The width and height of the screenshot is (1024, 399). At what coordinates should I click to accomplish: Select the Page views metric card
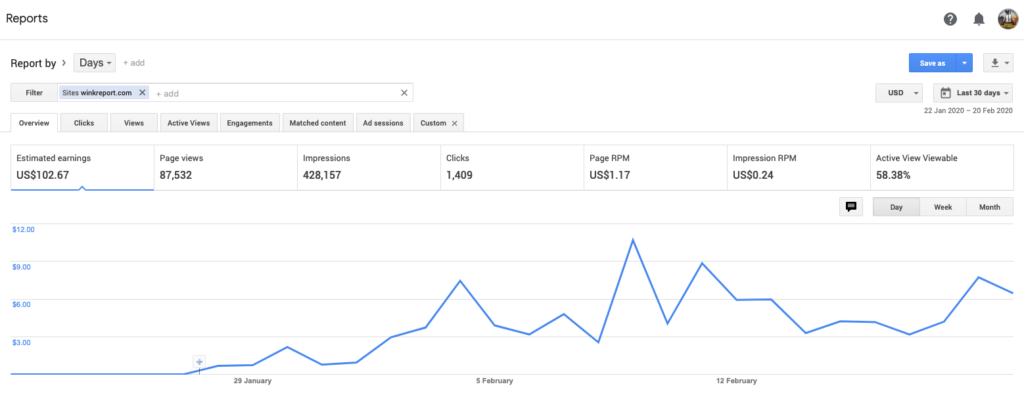pyautogui.click(x=226, y=167)
